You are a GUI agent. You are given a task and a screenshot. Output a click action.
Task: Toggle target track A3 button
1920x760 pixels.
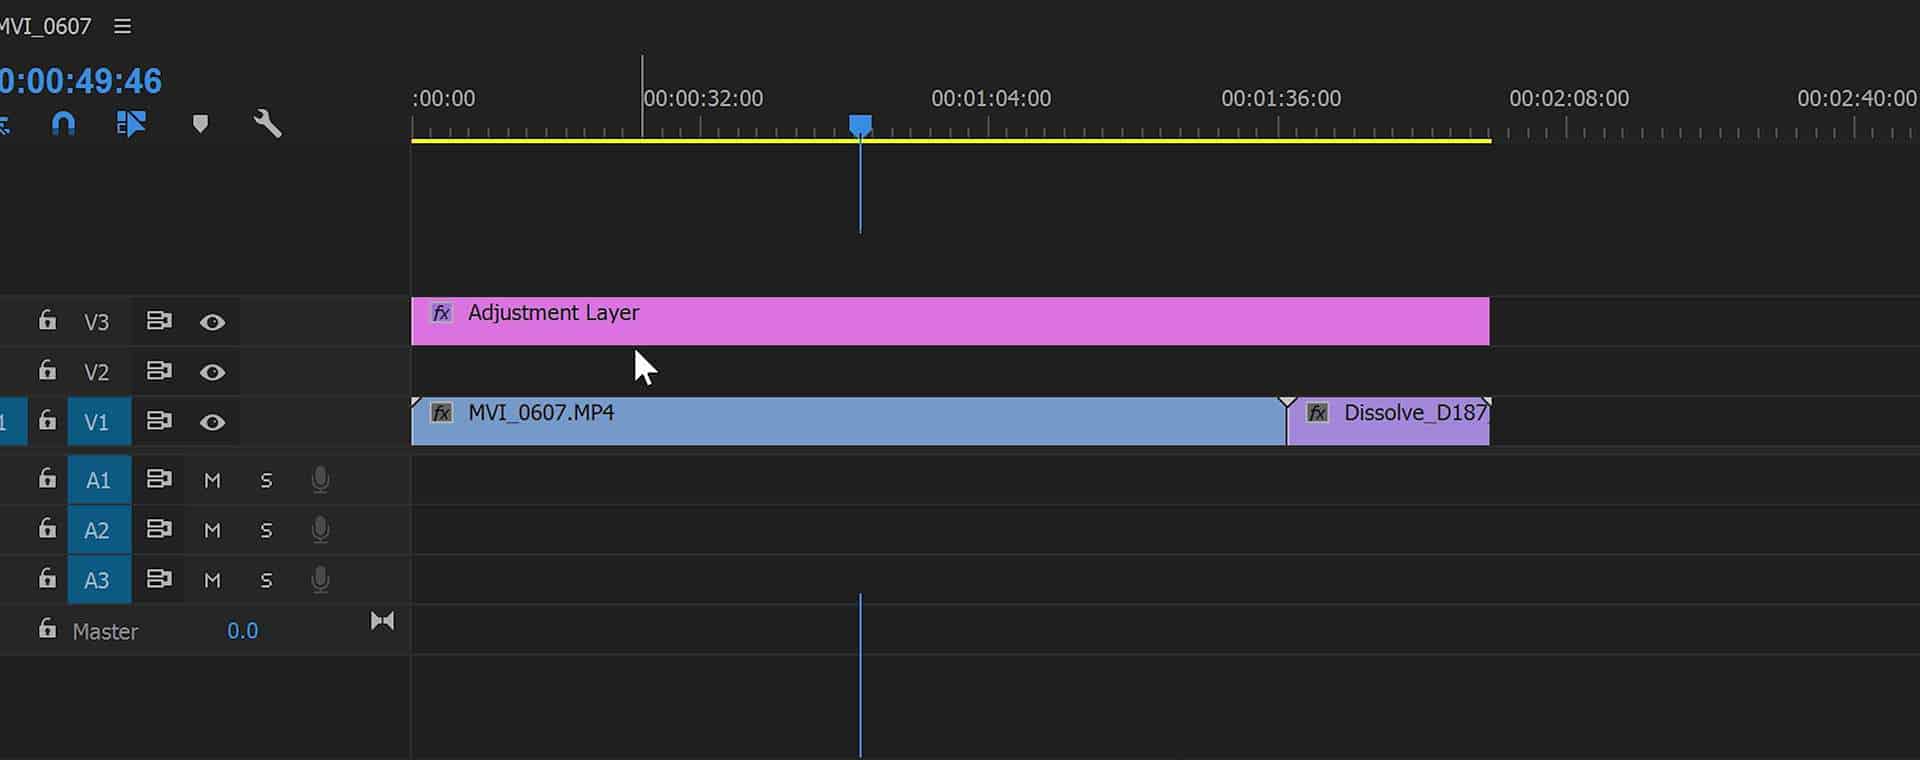tap(99, 580)
